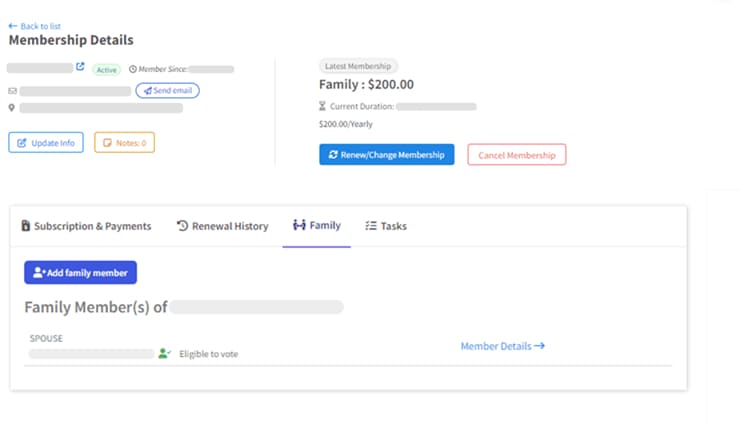The width and height of the screenshot is (740, 426).
Task: Open the Renewal History tab
Action: click(x=222, y=226)
